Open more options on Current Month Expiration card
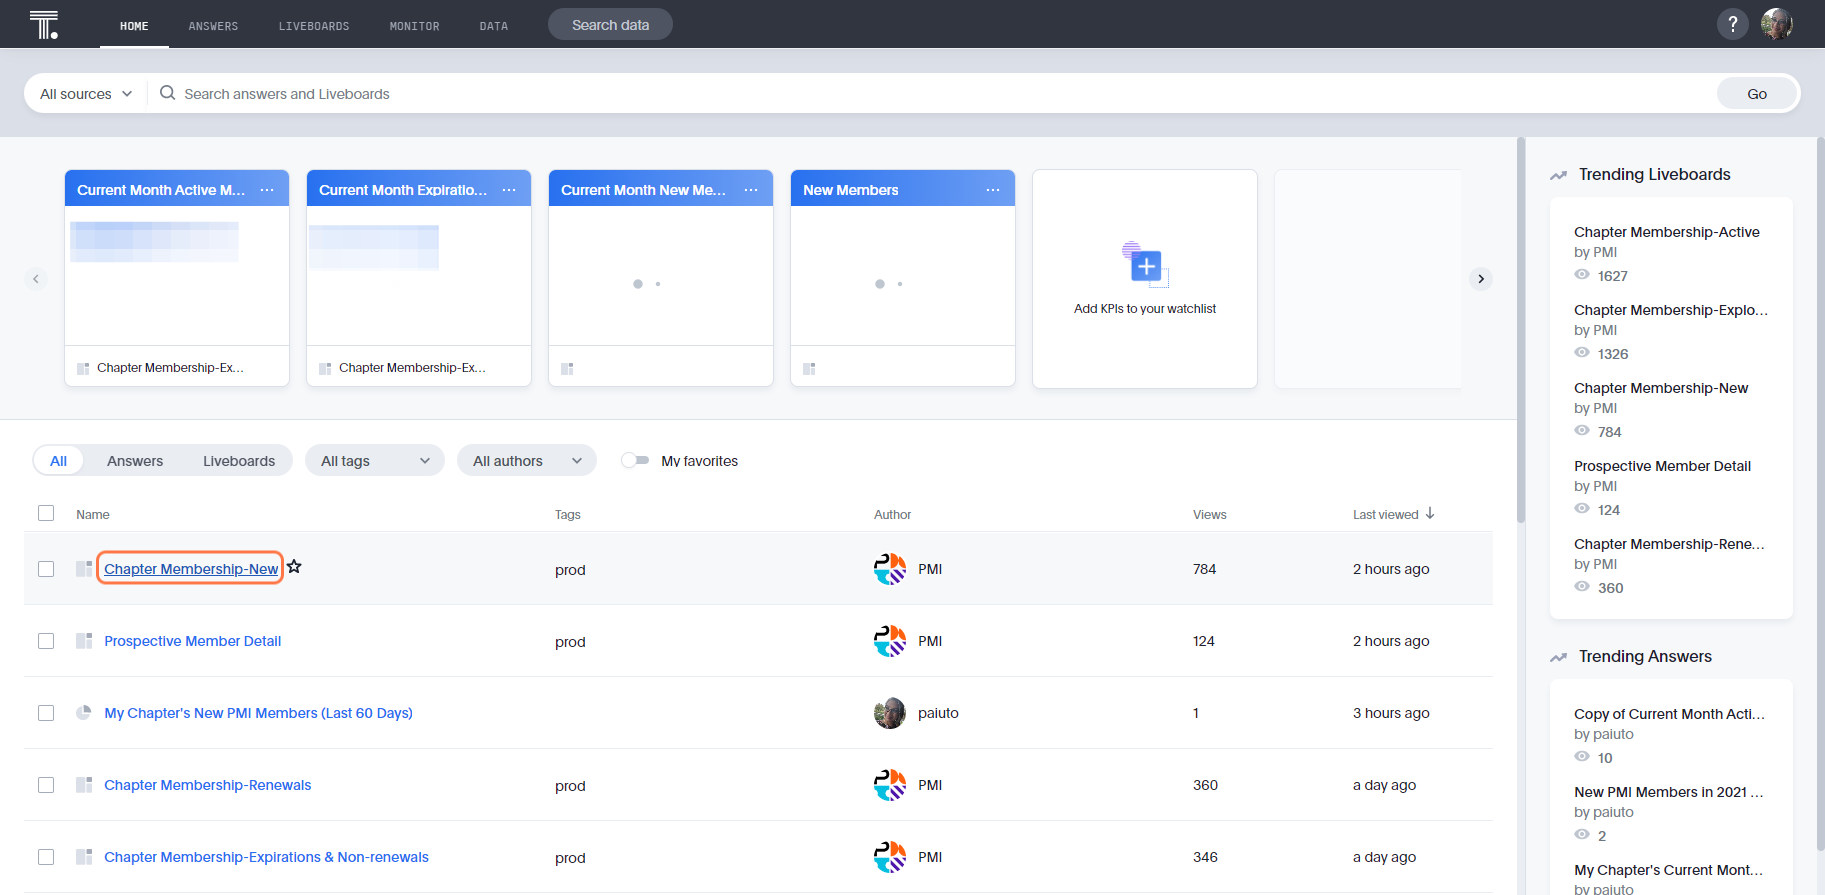This screenshot has height=895, width=1825. [x=509, y=190]
